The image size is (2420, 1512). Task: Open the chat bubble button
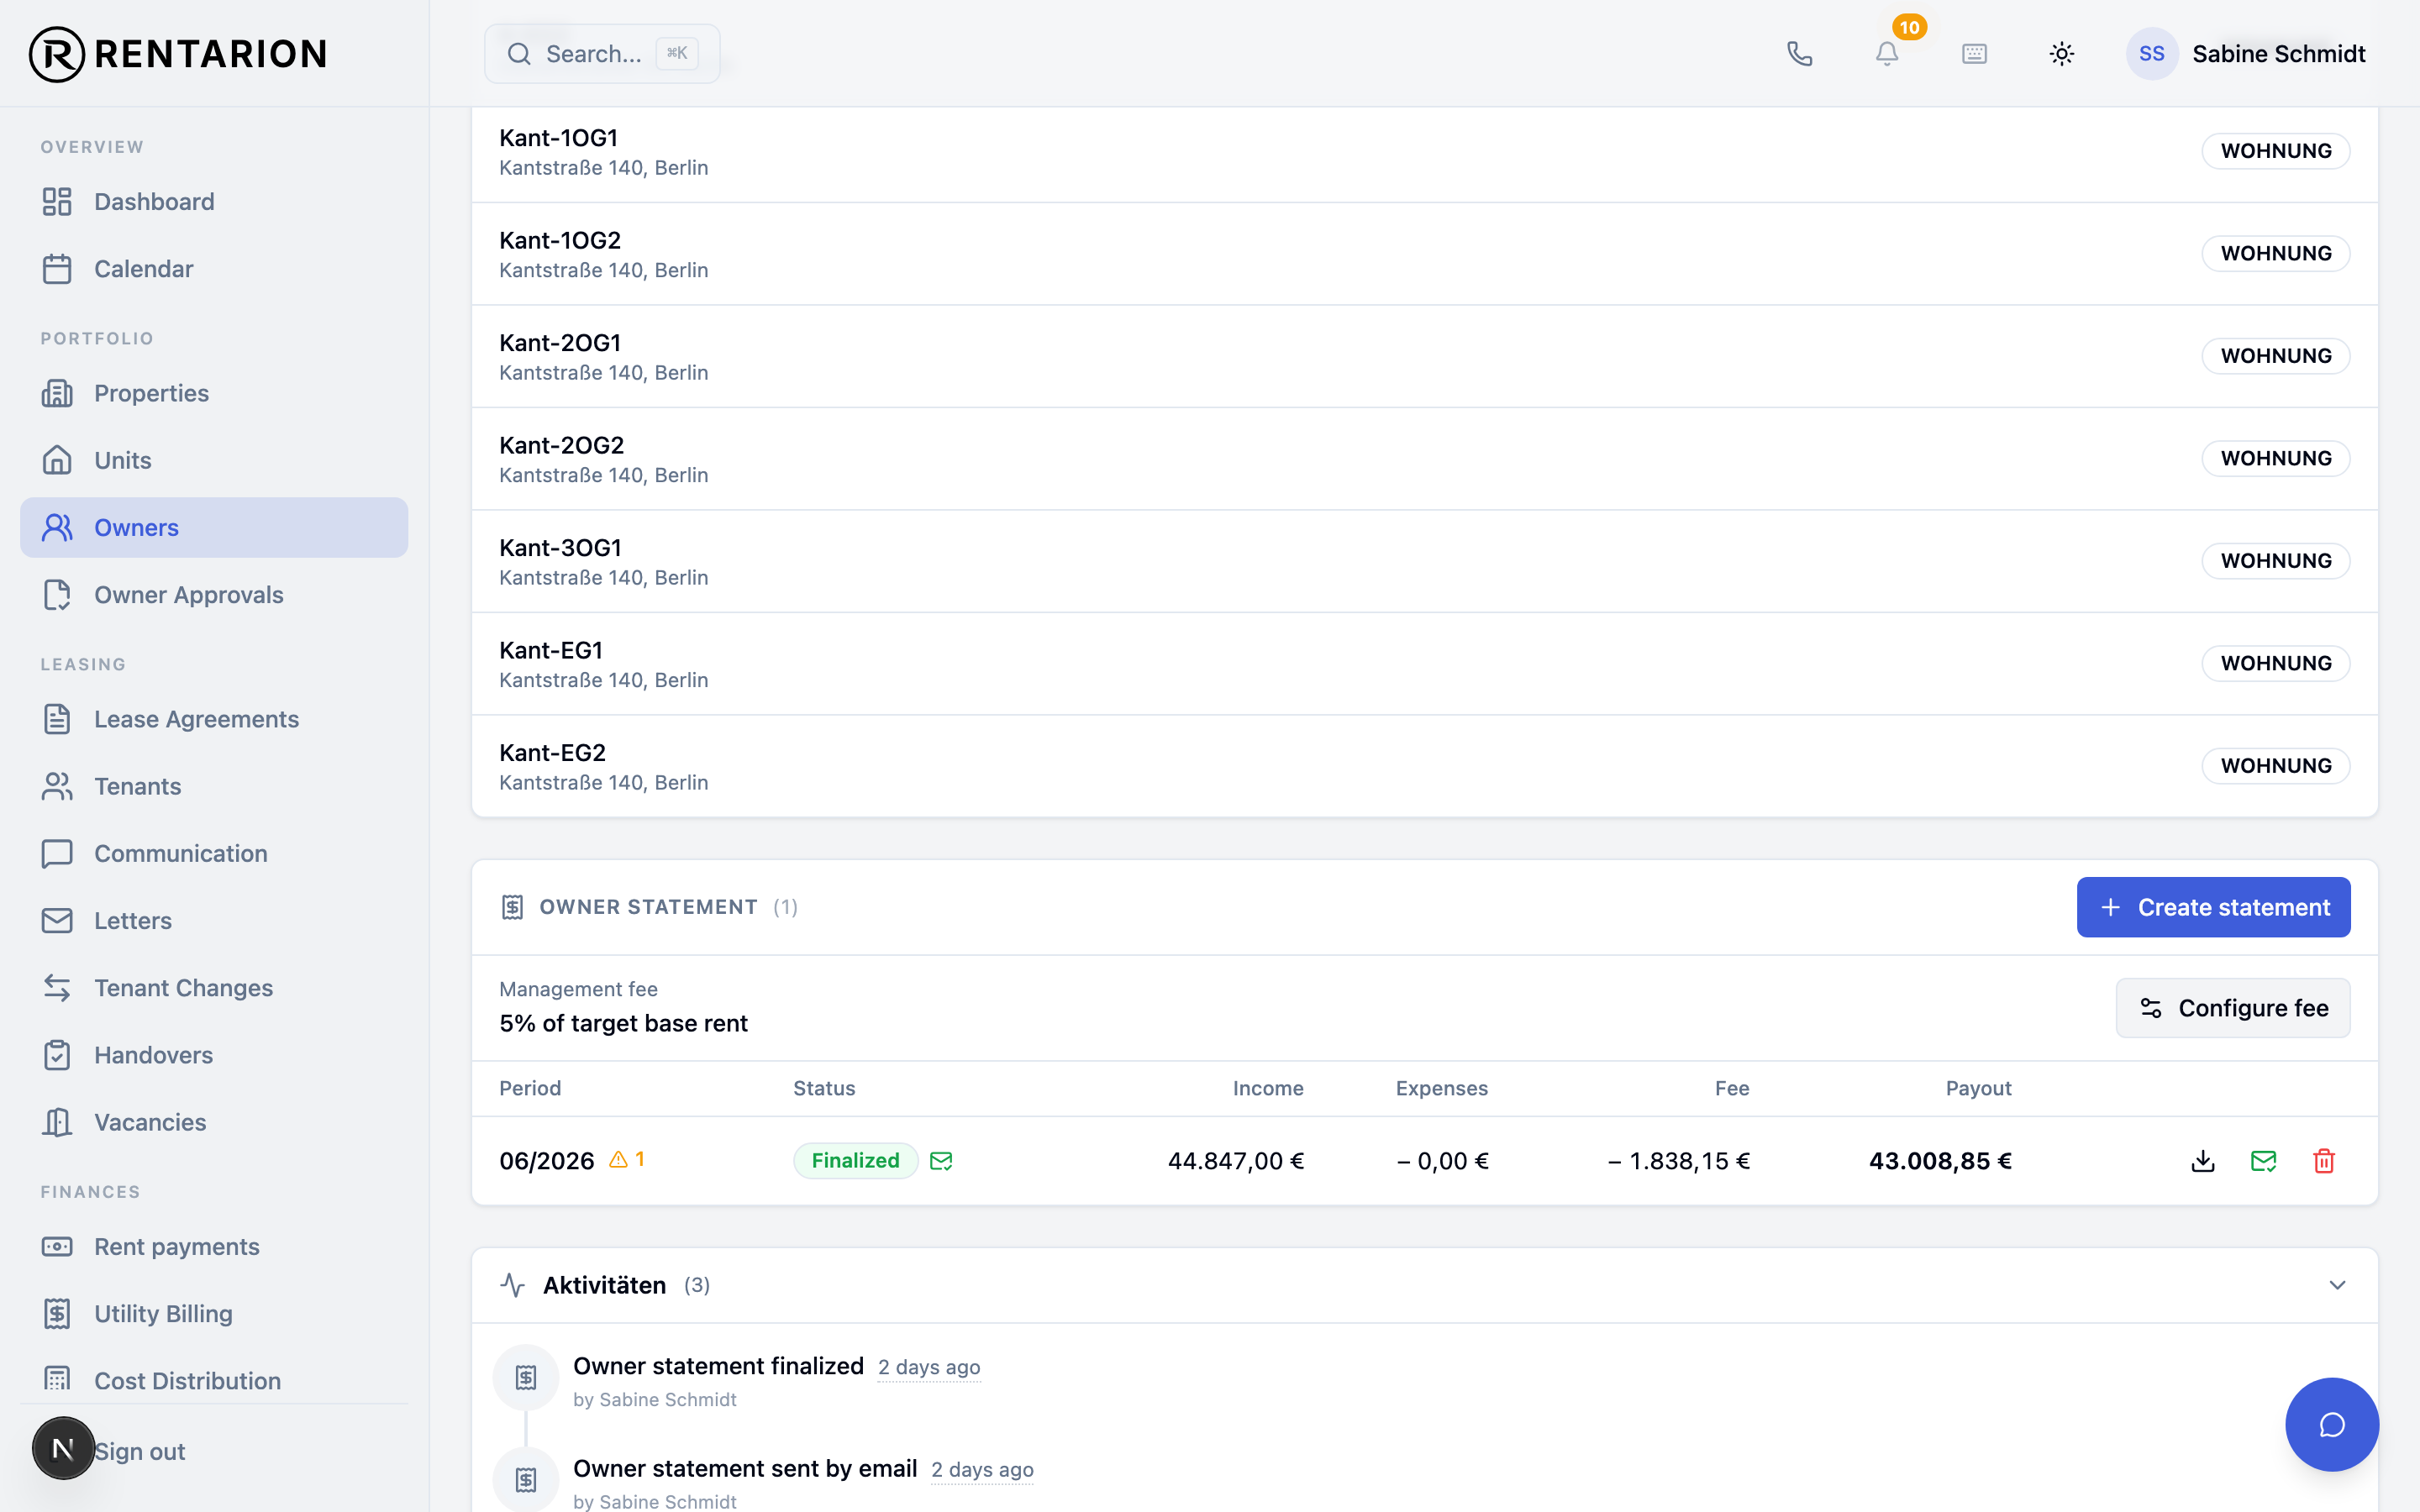(2331, 1424)
